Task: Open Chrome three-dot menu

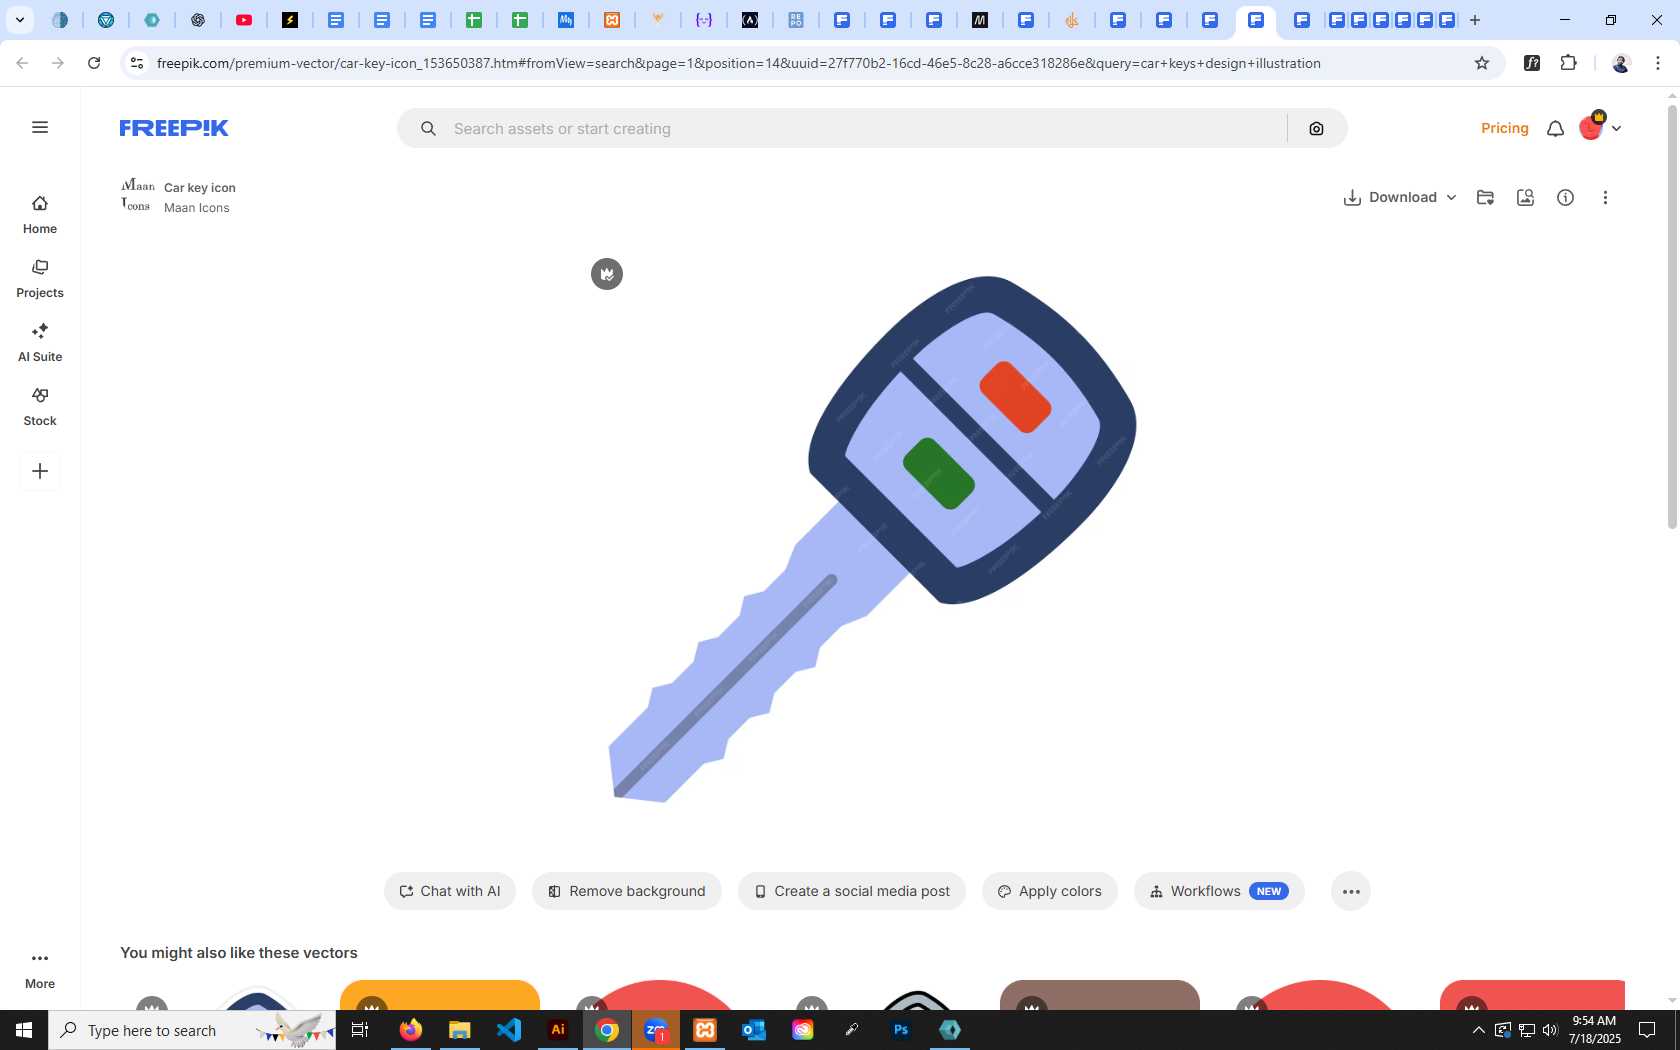Action: (x=1658, y=63)
